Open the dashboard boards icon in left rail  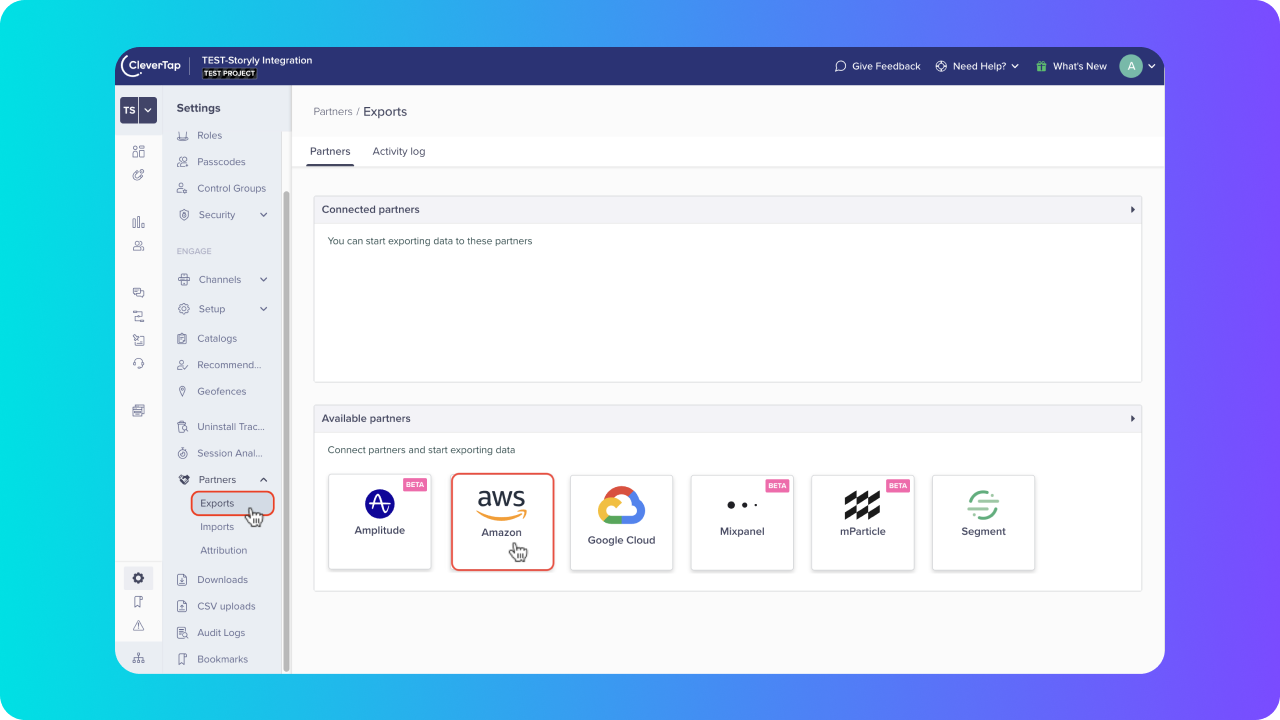pos(138,152)
